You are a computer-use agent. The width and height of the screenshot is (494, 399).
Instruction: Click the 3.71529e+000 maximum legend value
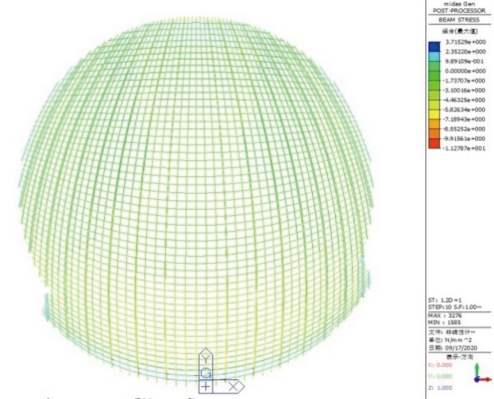(465, 42)
